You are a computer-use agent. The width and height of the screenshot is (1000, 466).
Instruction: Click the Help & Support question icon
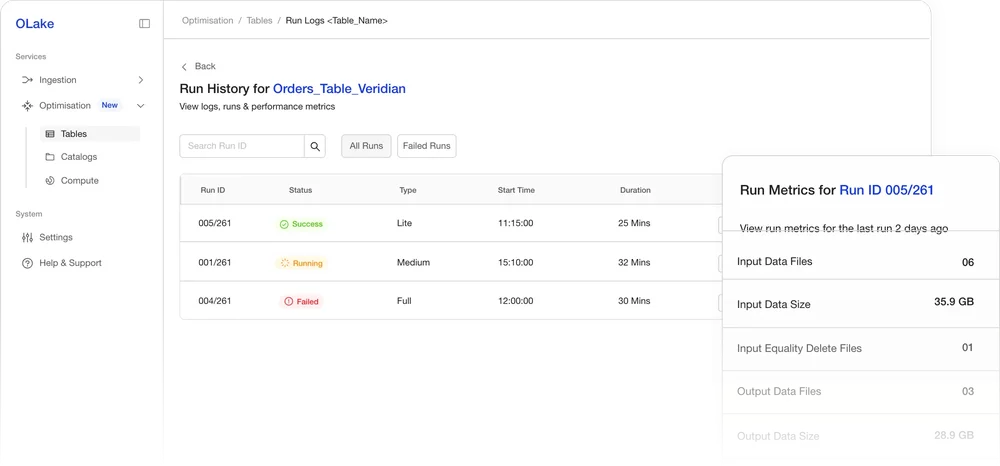pyautogui.click(x=27, y=263)
